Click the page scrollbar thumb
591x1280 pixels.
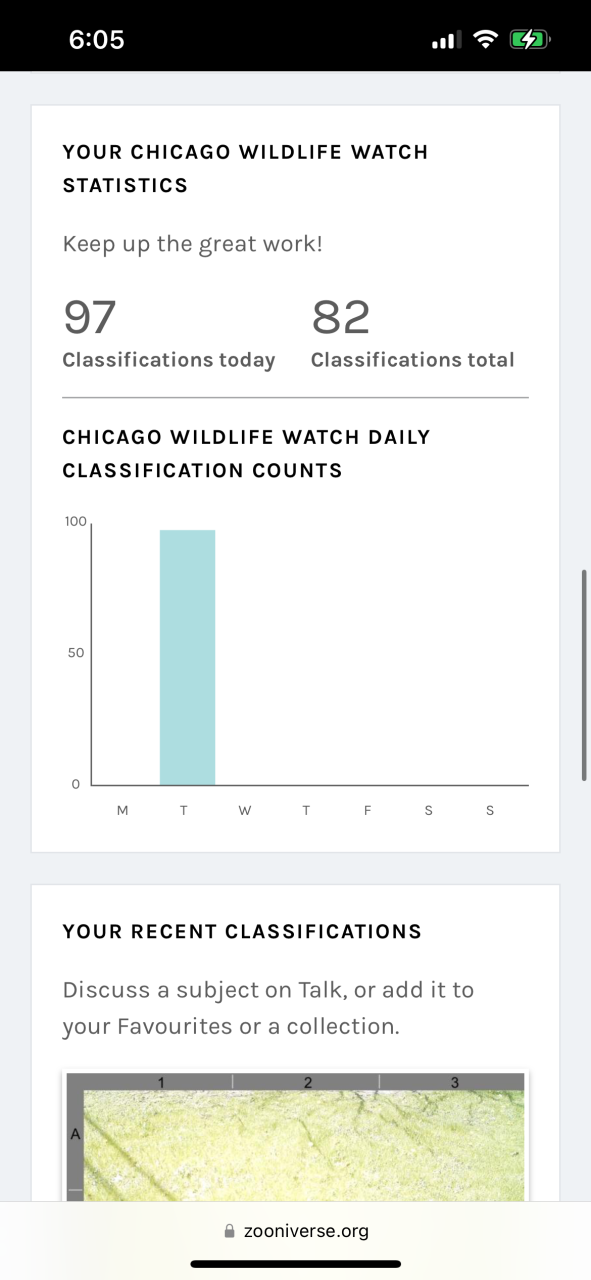click(585, 675)
